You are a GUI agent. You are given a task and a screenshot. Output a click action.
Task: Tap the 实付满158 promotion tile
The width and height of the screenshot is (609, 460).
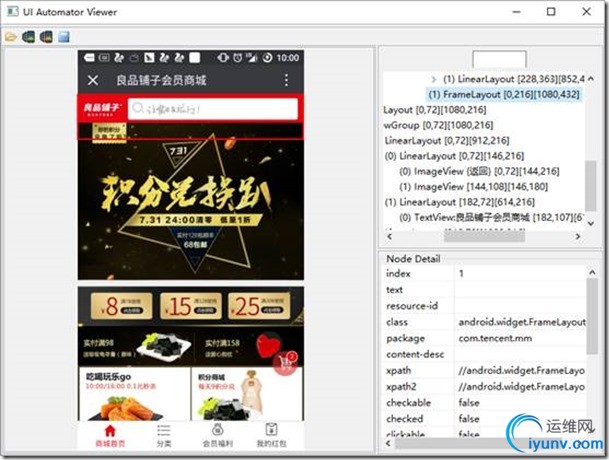pos(249,347)
